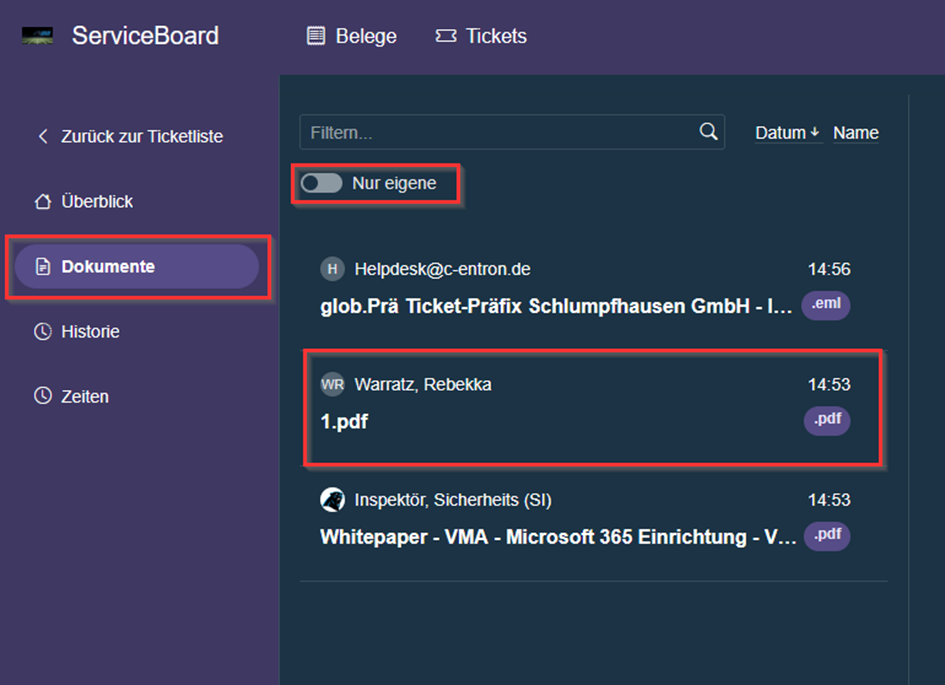Sort documents by Datum
The image size is (945, 685).
point(787,133)
